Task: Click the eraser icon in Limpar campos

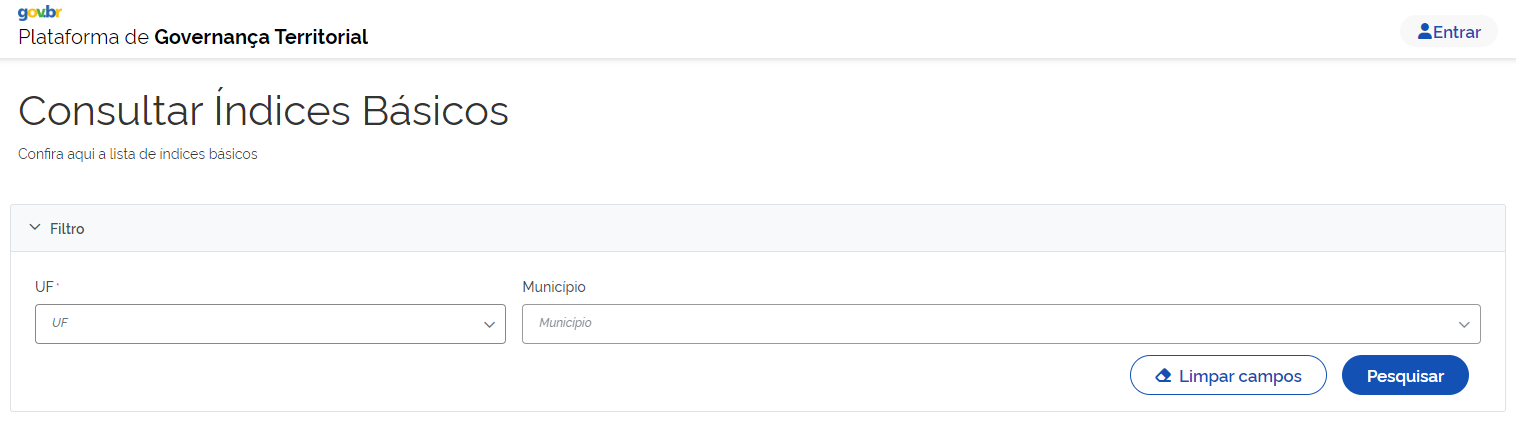Action: pyautogui.click(x=1163, y=376)
